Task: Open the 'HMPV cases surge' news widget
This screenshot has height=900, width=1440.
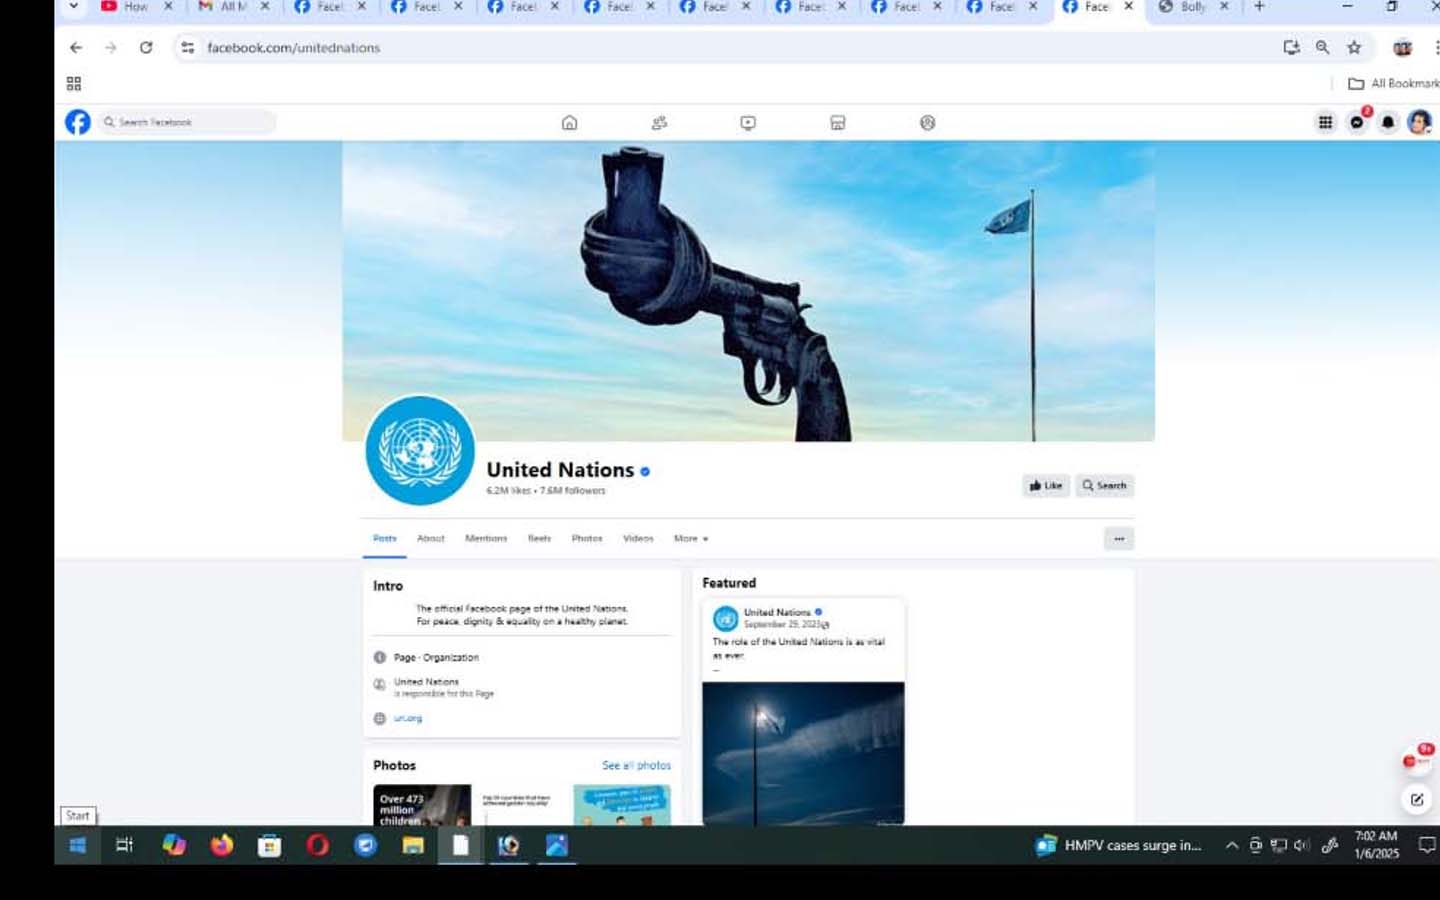Action: (1119, 845)
